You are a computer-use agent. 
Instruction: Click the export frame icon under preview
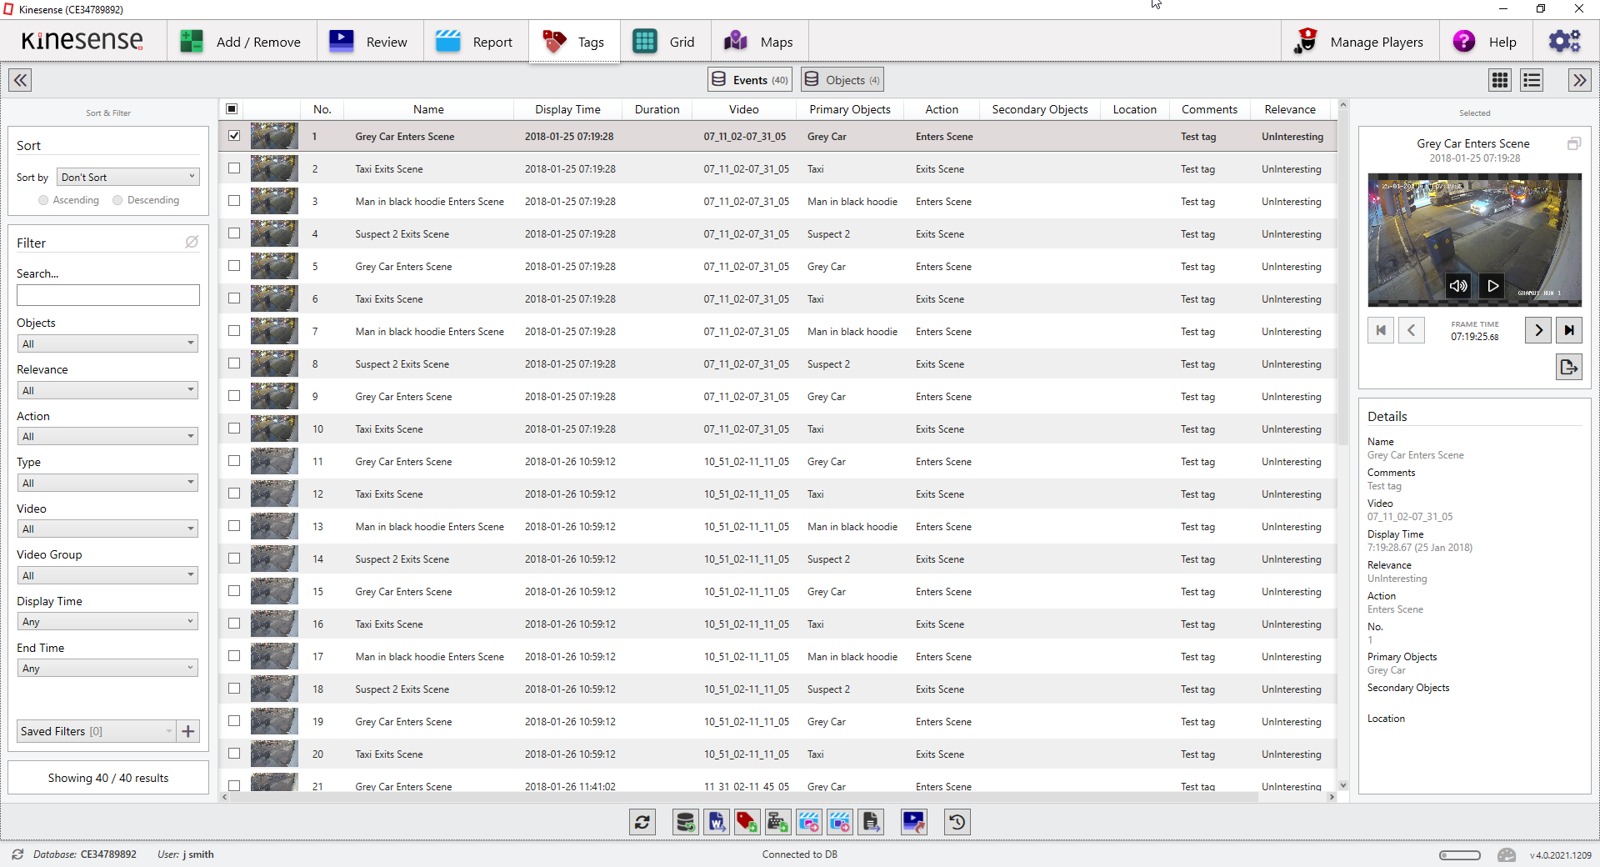click(x=1569, y=367)
